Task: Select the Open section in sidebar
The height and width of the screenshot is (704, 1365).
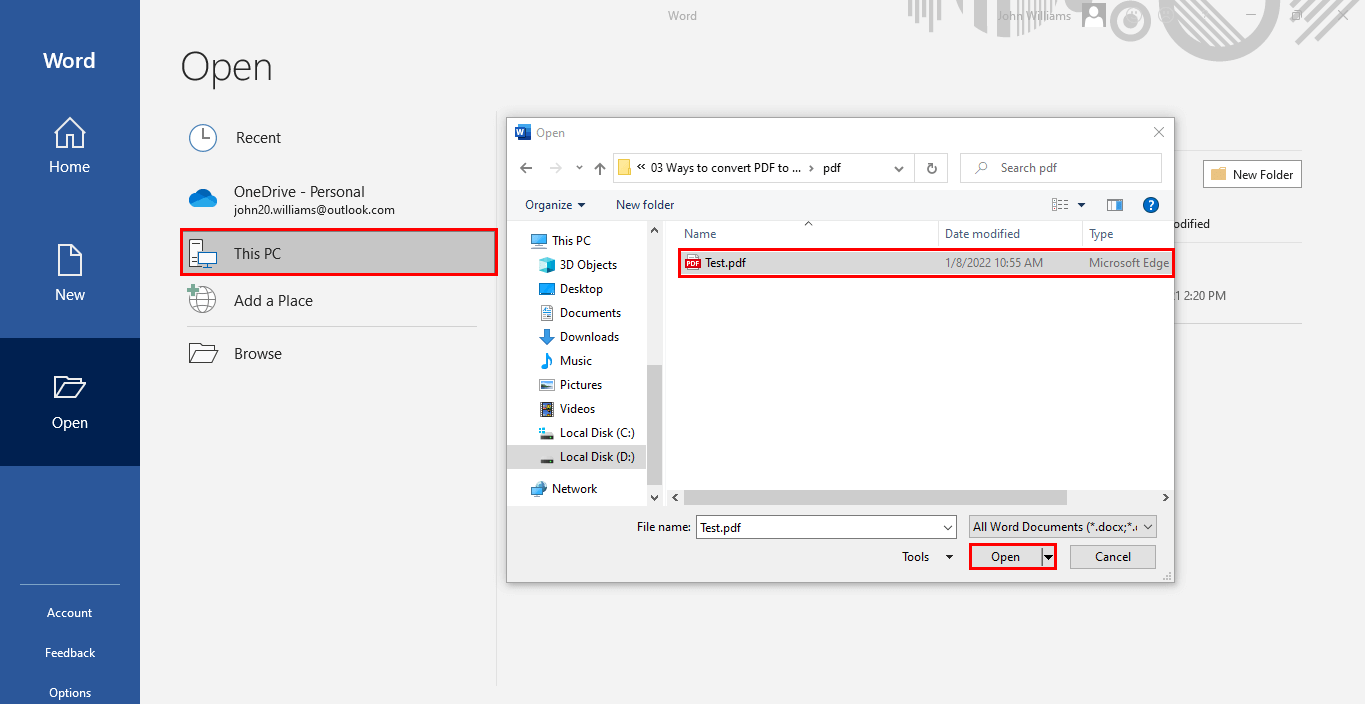Action: 69,402
